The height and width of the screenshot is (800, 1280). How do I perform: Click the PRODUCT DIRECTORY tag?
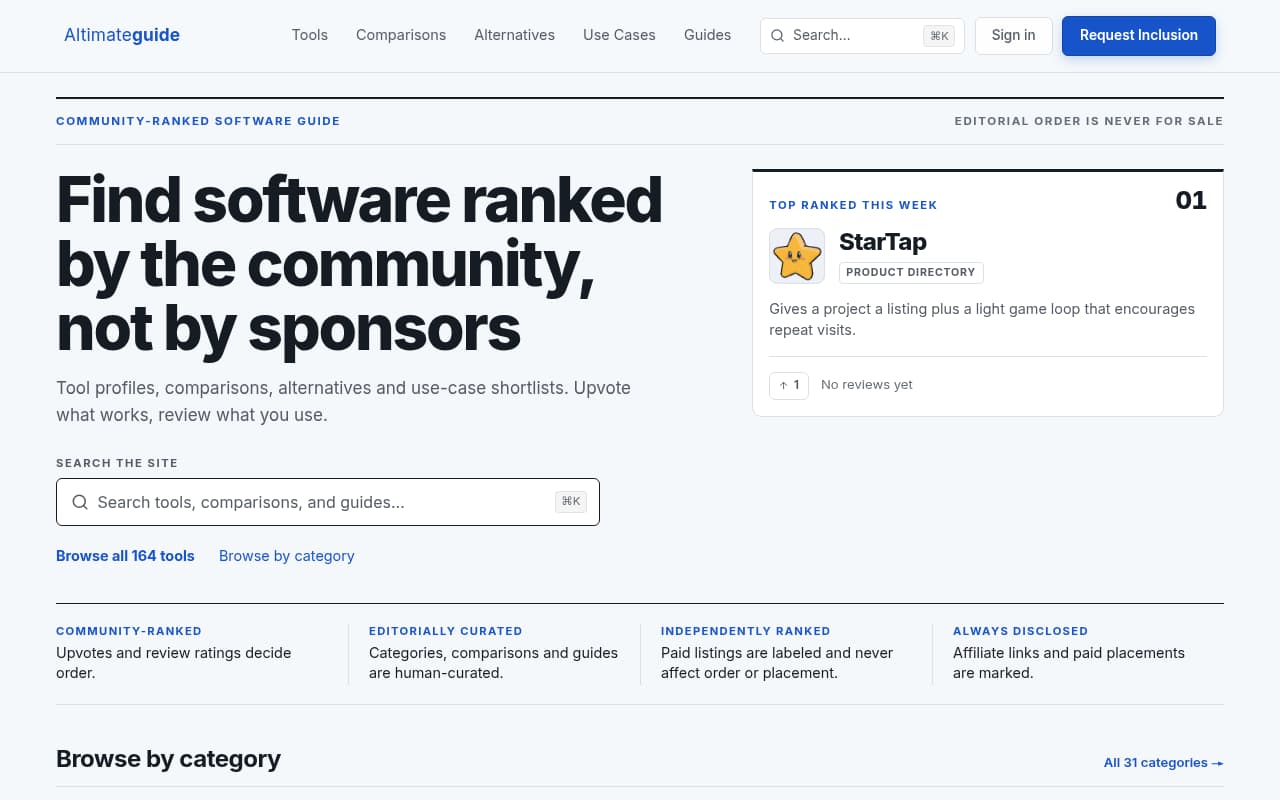click(911, 272)
